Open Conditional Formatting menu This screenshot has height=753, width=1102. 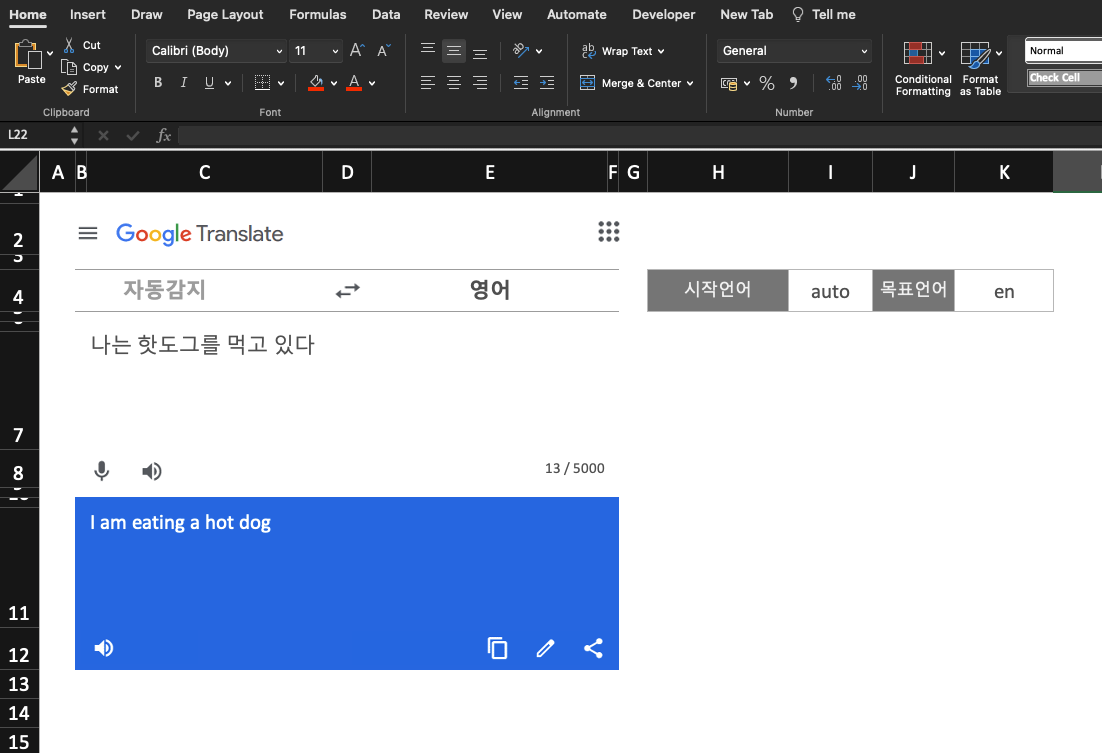tap(923, 69)
